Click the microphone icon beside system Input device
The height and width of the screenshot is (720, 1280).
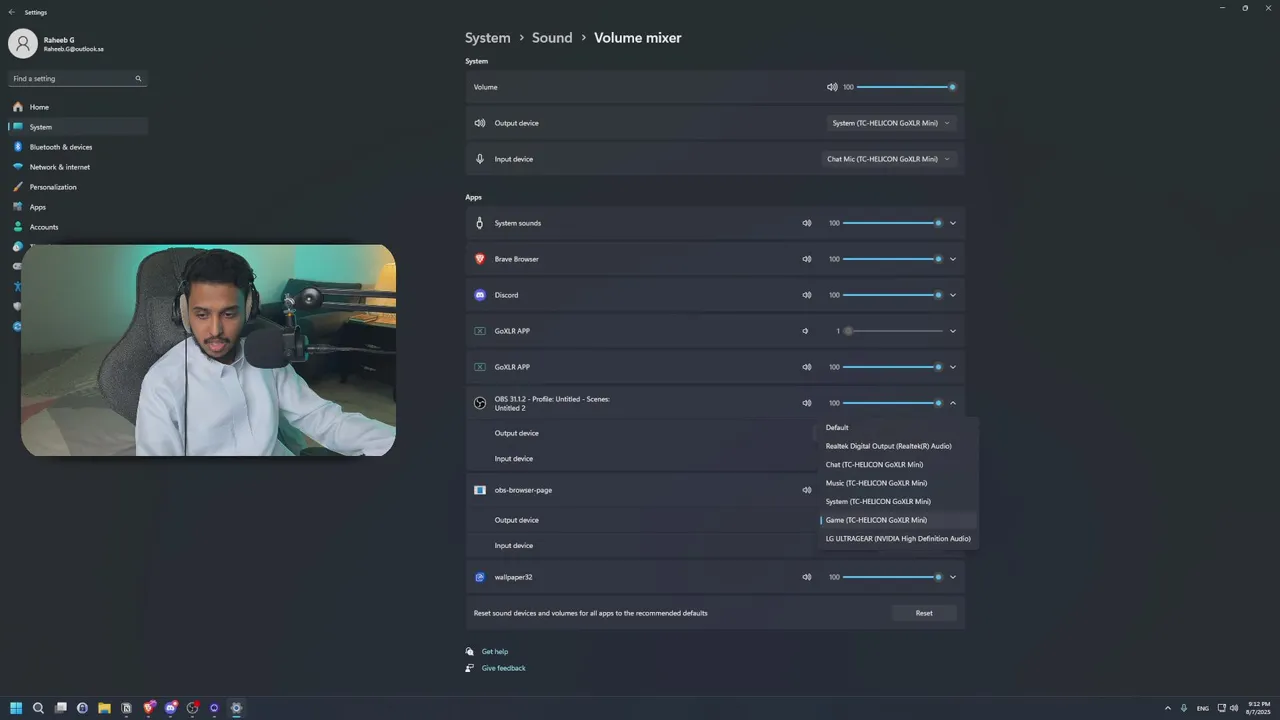coord(480,159)
